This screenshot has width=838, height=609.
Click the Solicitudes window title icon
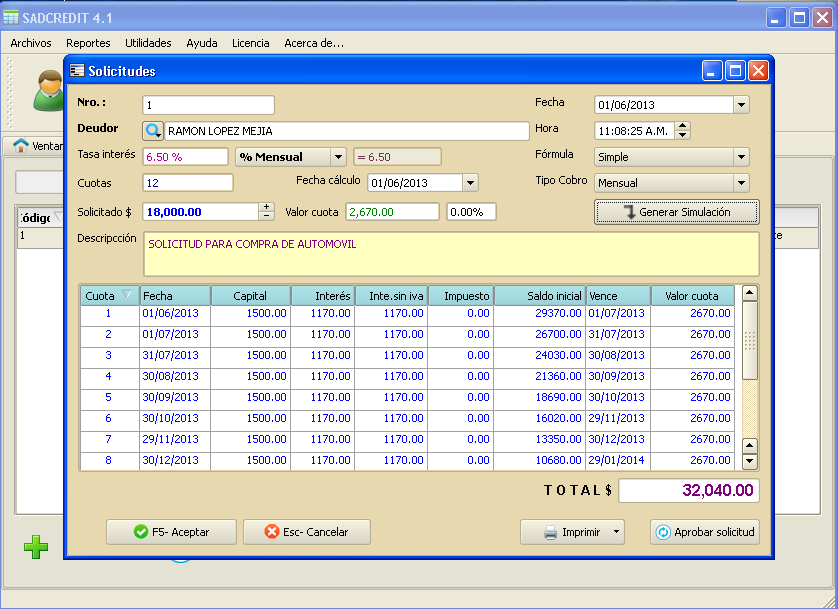77,71
